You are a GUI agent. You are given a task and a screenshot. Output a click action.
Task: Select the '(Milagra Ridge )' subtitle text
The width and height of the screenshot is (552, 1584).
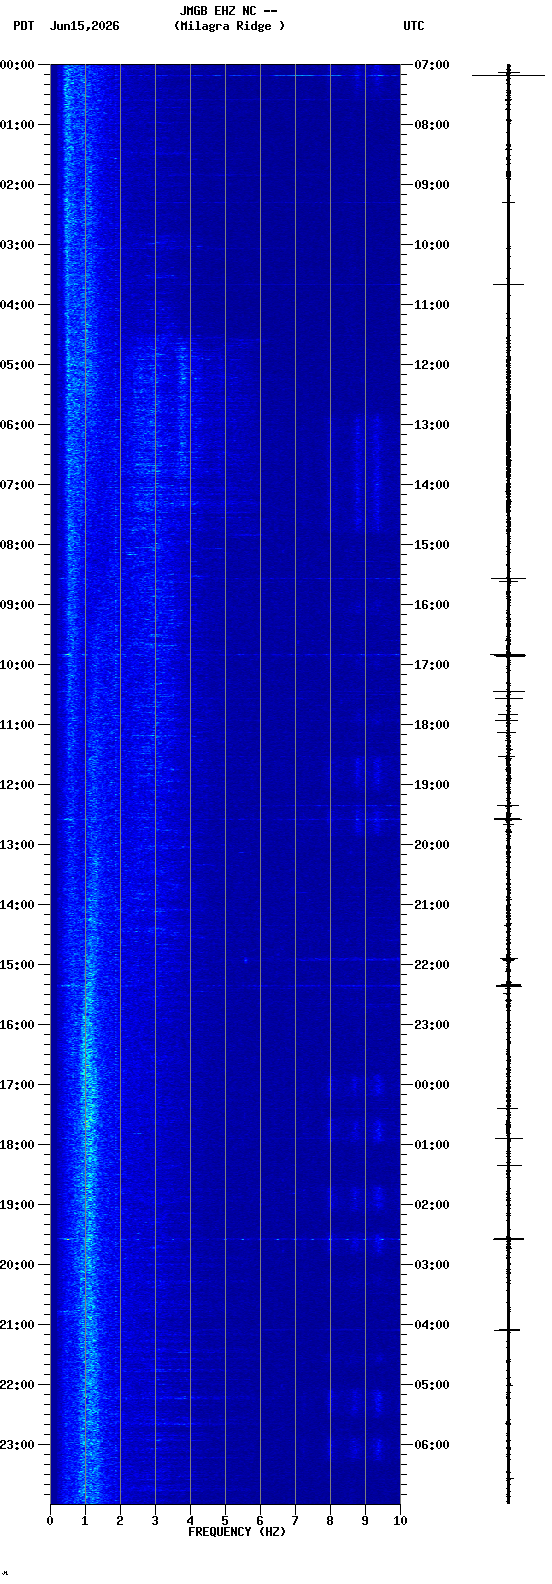pyautogui.click(x=229, y=26)
